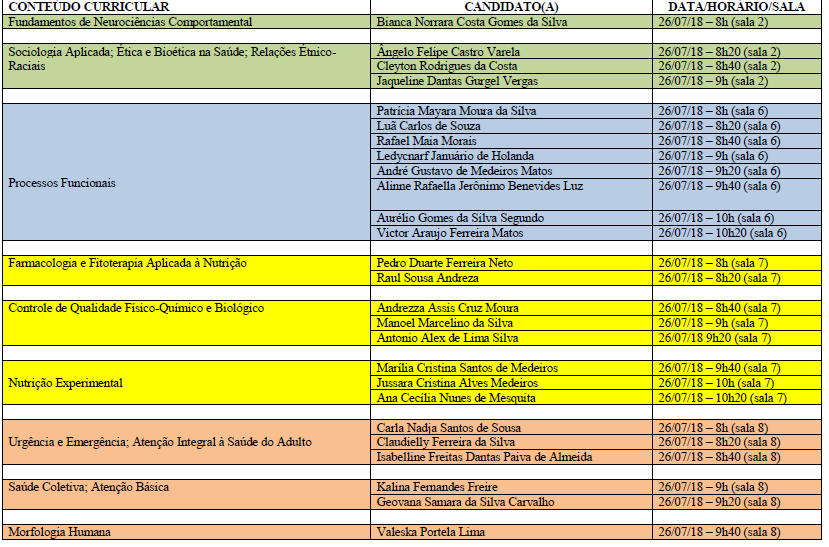This screenshot has height=547, width=829.
Task: Click the 'CANDIDATO(A)' column header
Action: pos(511,7)
